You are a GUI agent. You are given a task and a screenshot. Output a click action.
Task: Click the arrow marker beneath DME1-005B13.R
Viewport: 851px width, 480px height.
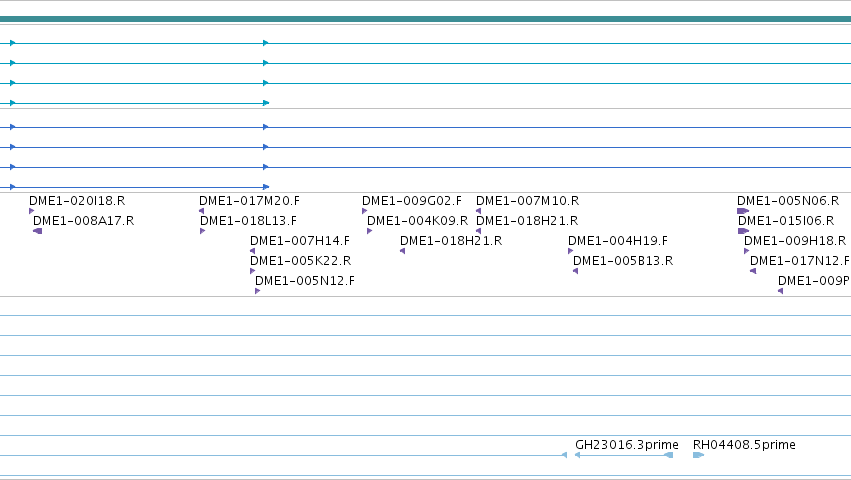point(575,271)
